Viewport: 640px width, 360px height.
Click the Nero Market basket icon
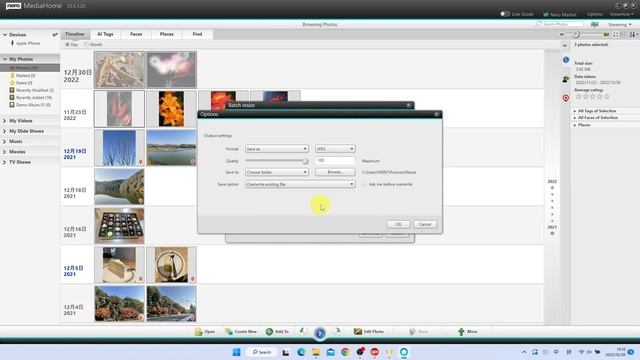click(546, 14)
